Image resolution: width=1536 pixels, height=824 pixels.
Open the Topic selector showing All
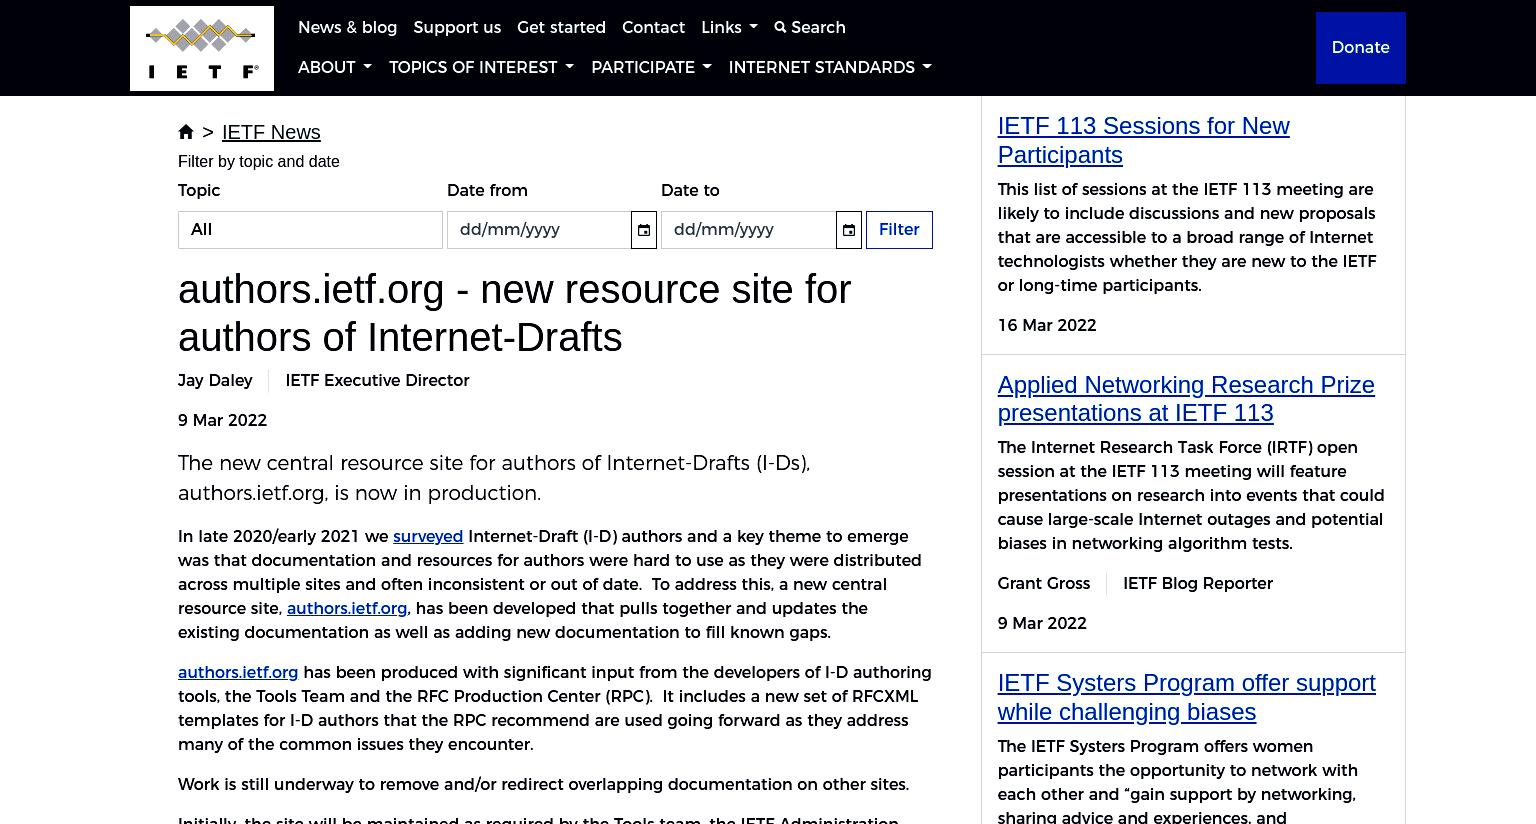tap(310, 230)
